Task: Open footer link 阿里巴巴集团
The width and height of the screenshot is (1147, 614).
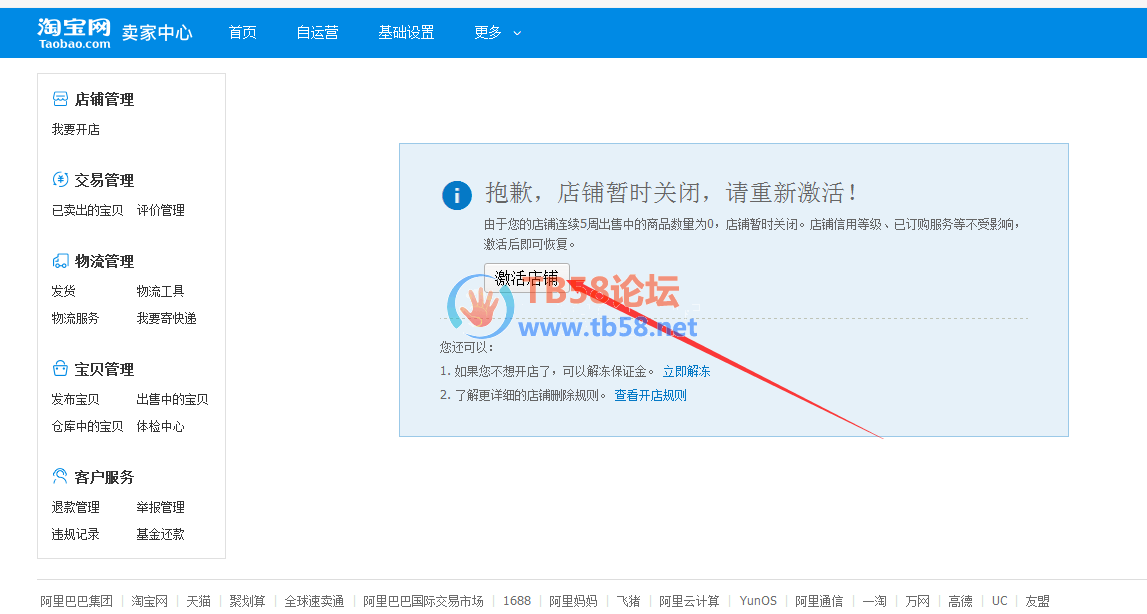Action: click(x=76, y=601)
